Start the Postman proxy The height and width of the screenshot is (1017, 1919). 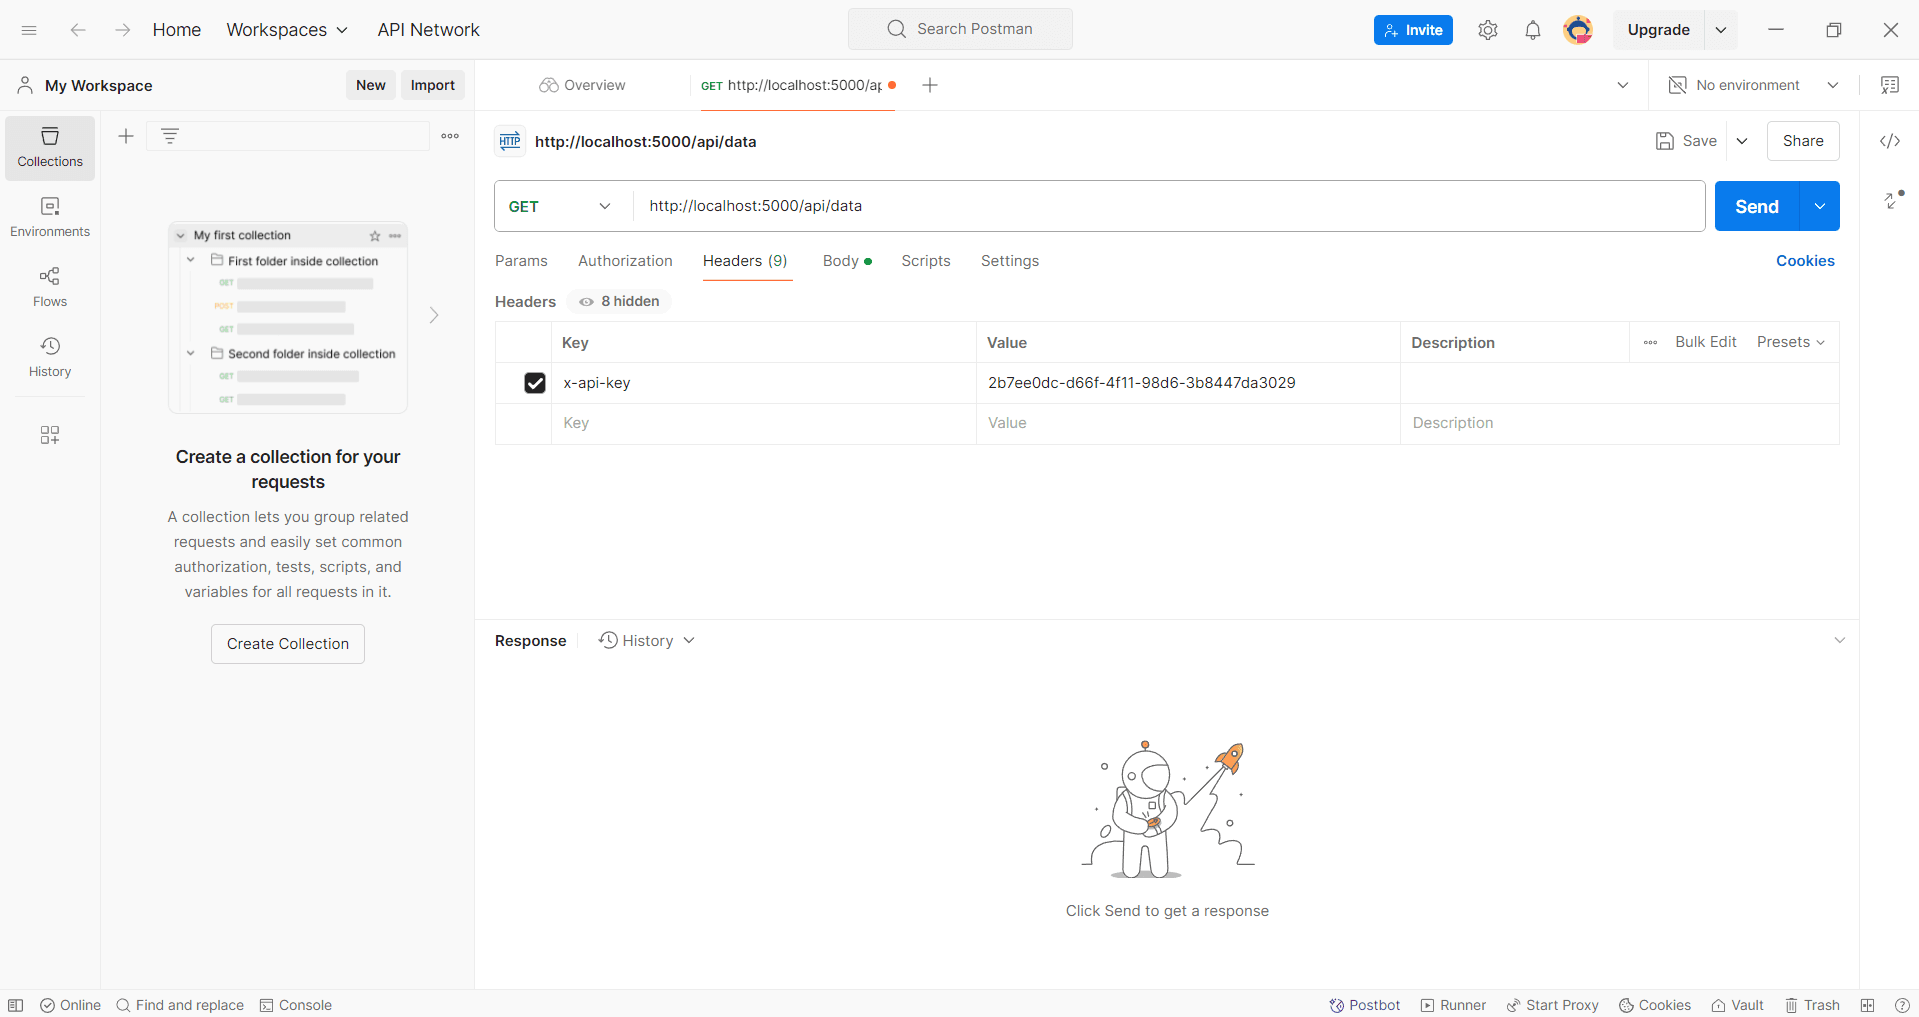tap(1552, 1005)
